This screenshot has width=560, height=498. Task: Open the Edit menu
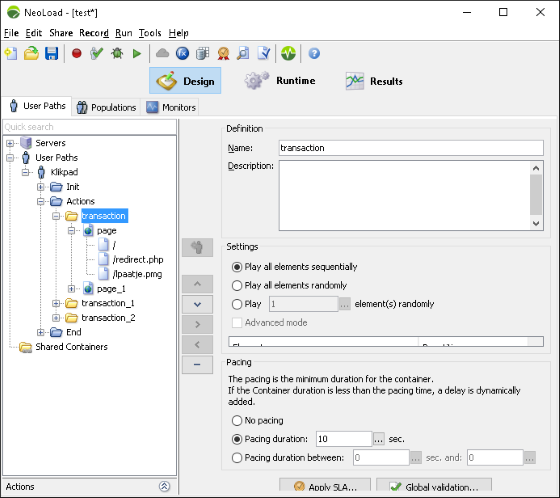(34, 33)
